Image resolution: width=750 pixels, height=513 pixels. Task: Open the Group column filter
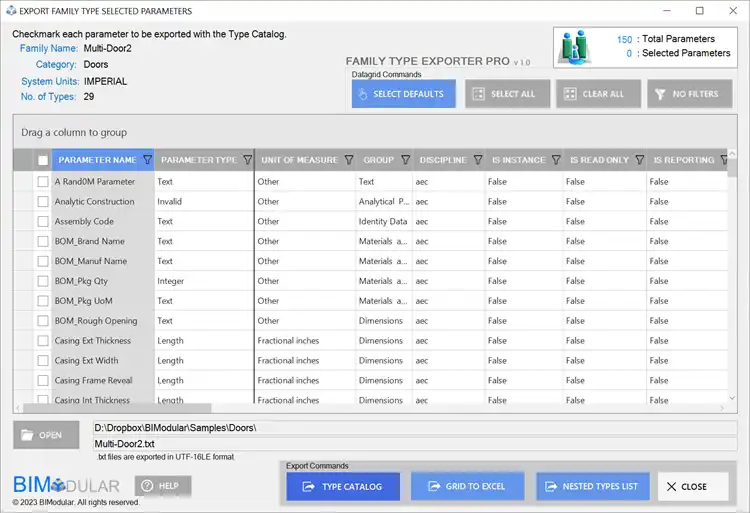(x=406, y=160)
